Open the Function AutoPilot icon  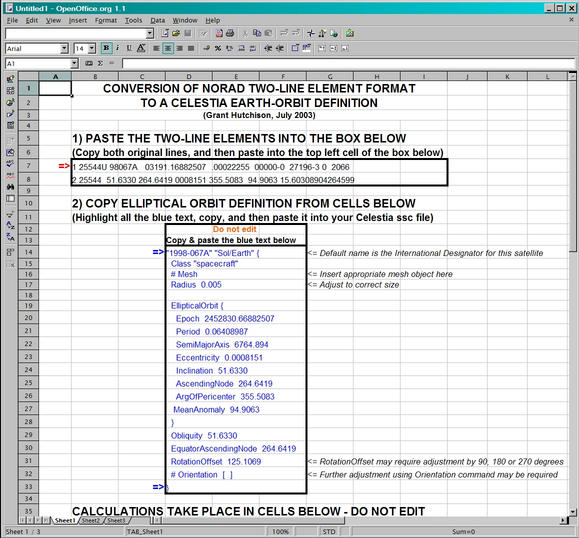(x=89, y=64)
